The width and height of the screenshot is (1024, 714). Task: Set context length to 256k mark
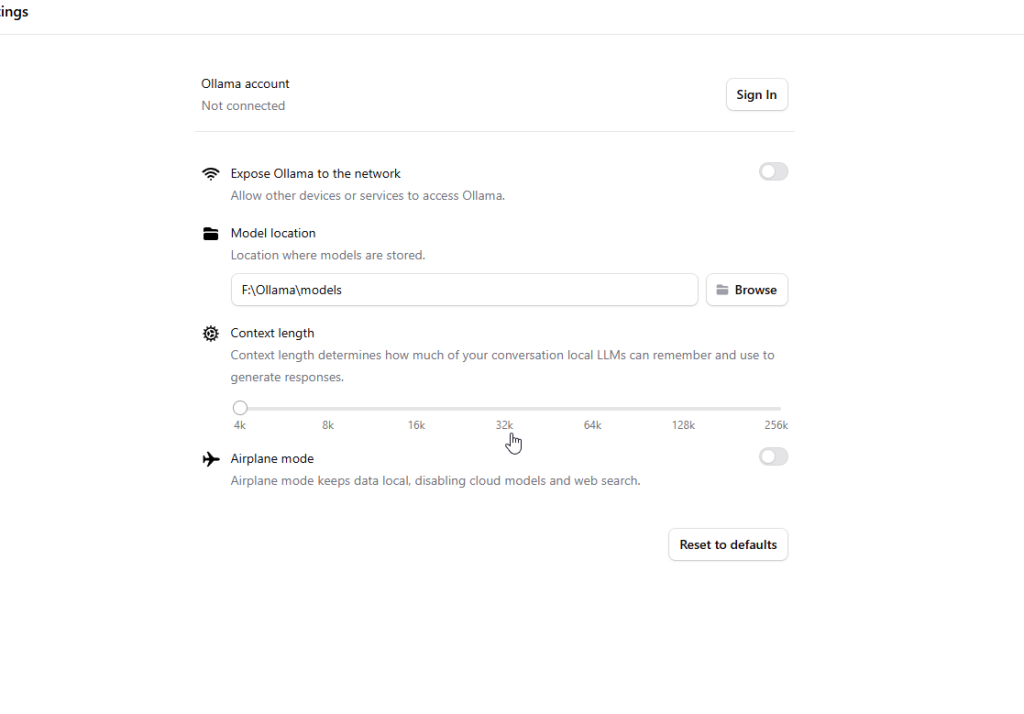(x=779, y=408)
